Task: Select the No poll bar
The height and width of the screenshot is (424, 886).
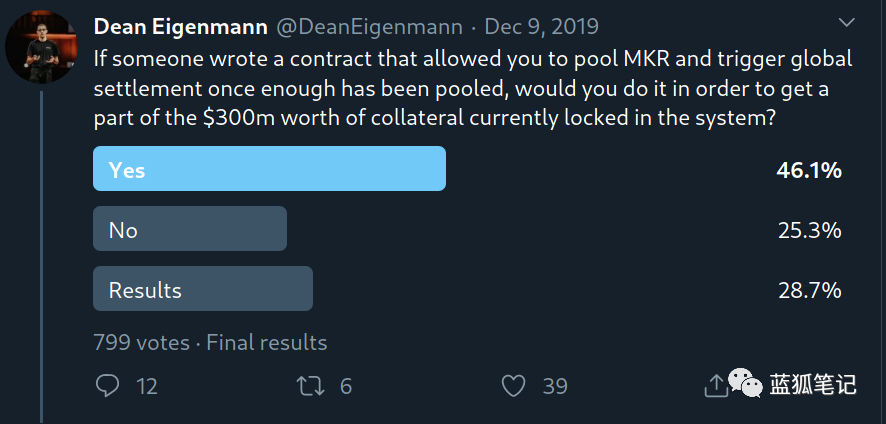Action: [x=190, y=228]
